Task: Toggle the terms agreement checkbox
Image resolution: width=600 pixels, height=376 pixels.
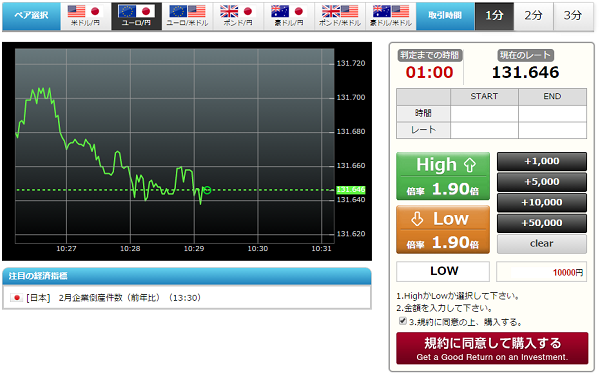Action: click(402, 321)
